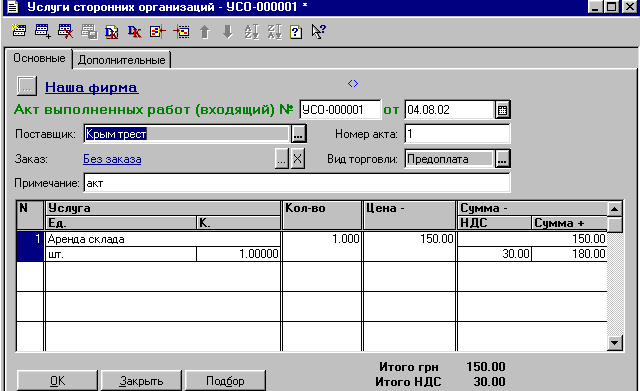The height and width of the screenshot is (391, 640).
Task: Open the help document icon
Action: click(x=296, y=32)
